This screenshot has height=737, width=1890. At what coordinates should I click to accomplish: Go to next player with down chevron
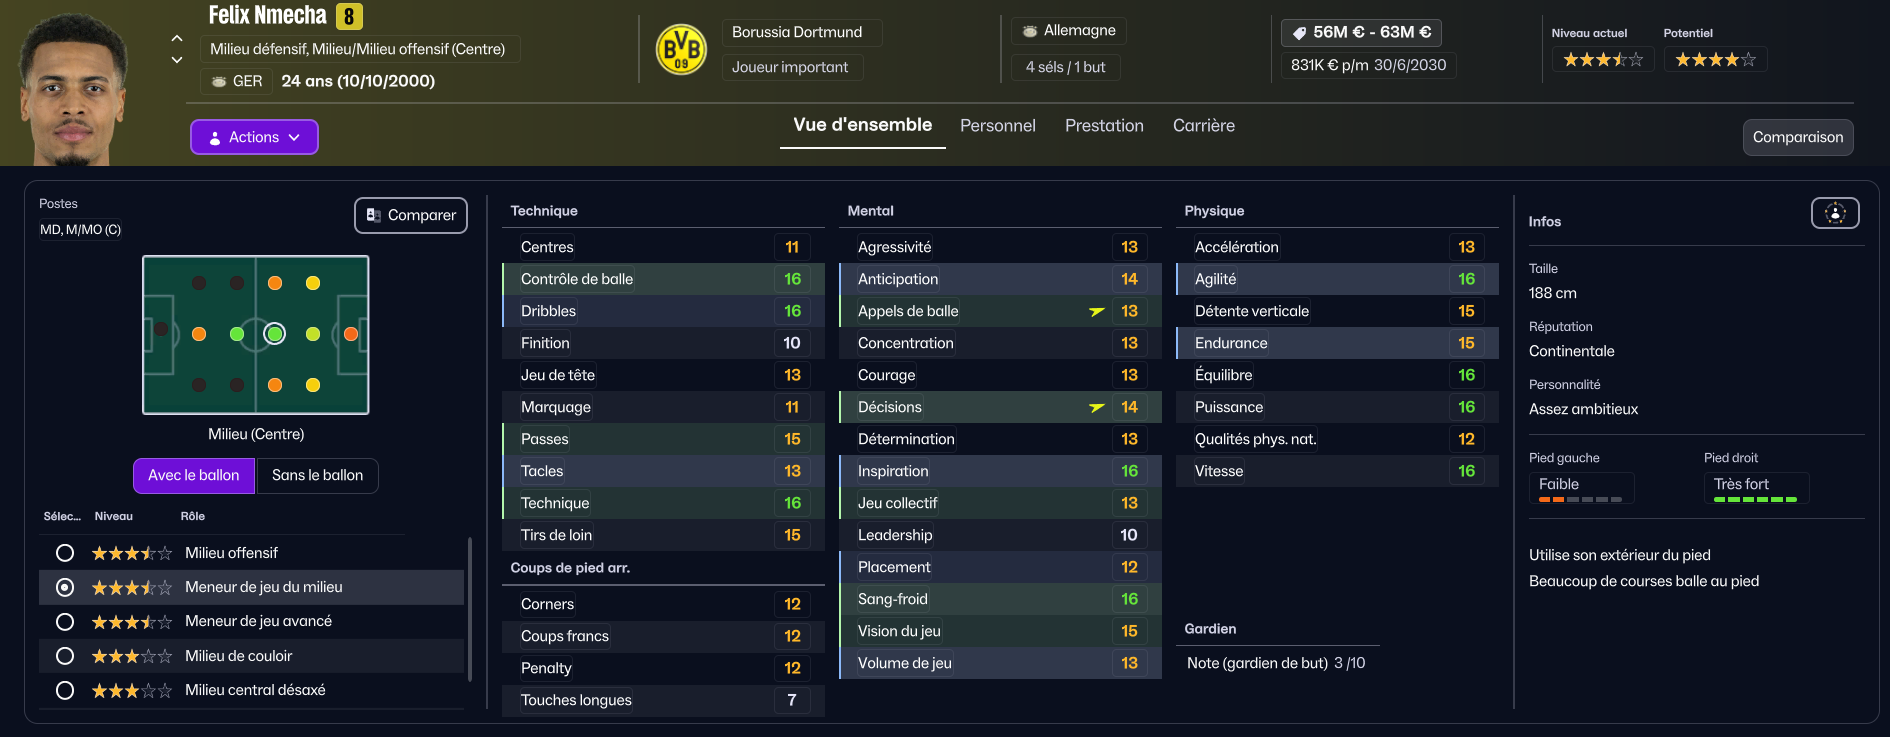pos(177,60)
